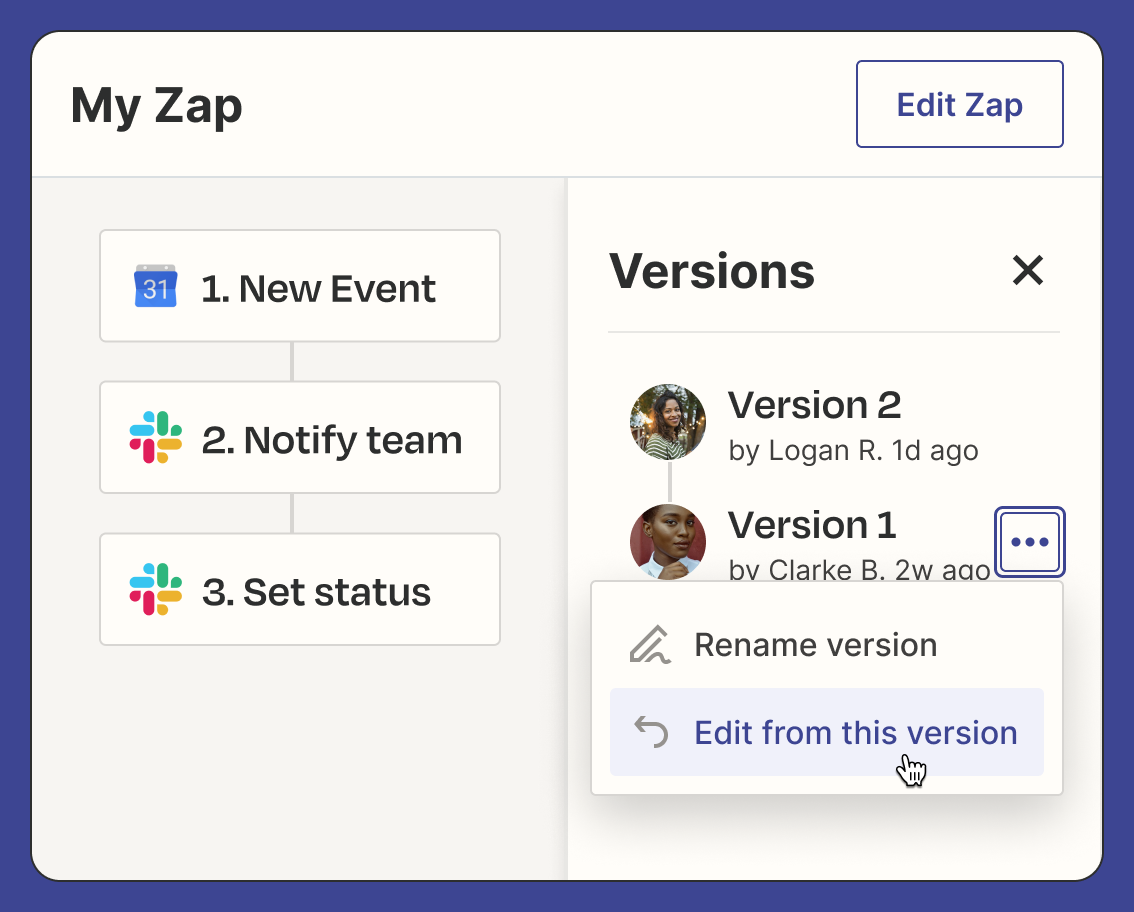This screenshot has height=912, width=1134.
Task: Click Clarke B.'s avatar on Version 1
Action: click(x=668, y=542)
